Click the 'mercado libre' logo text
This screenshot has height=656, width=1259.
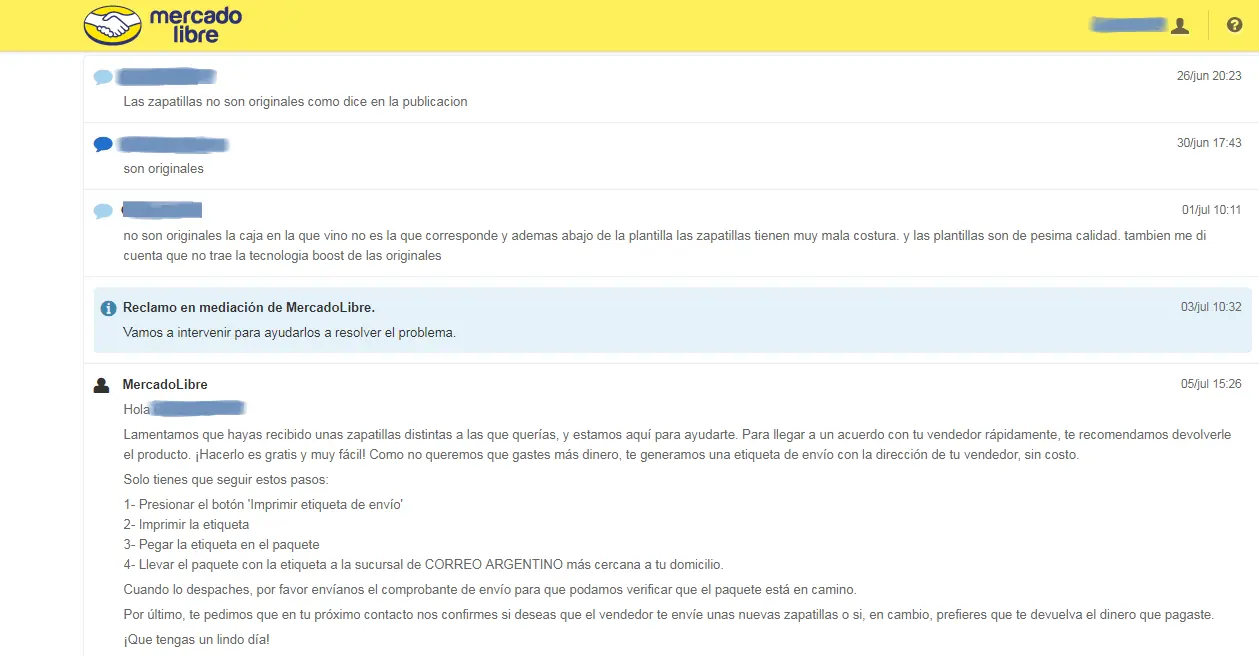195,25
